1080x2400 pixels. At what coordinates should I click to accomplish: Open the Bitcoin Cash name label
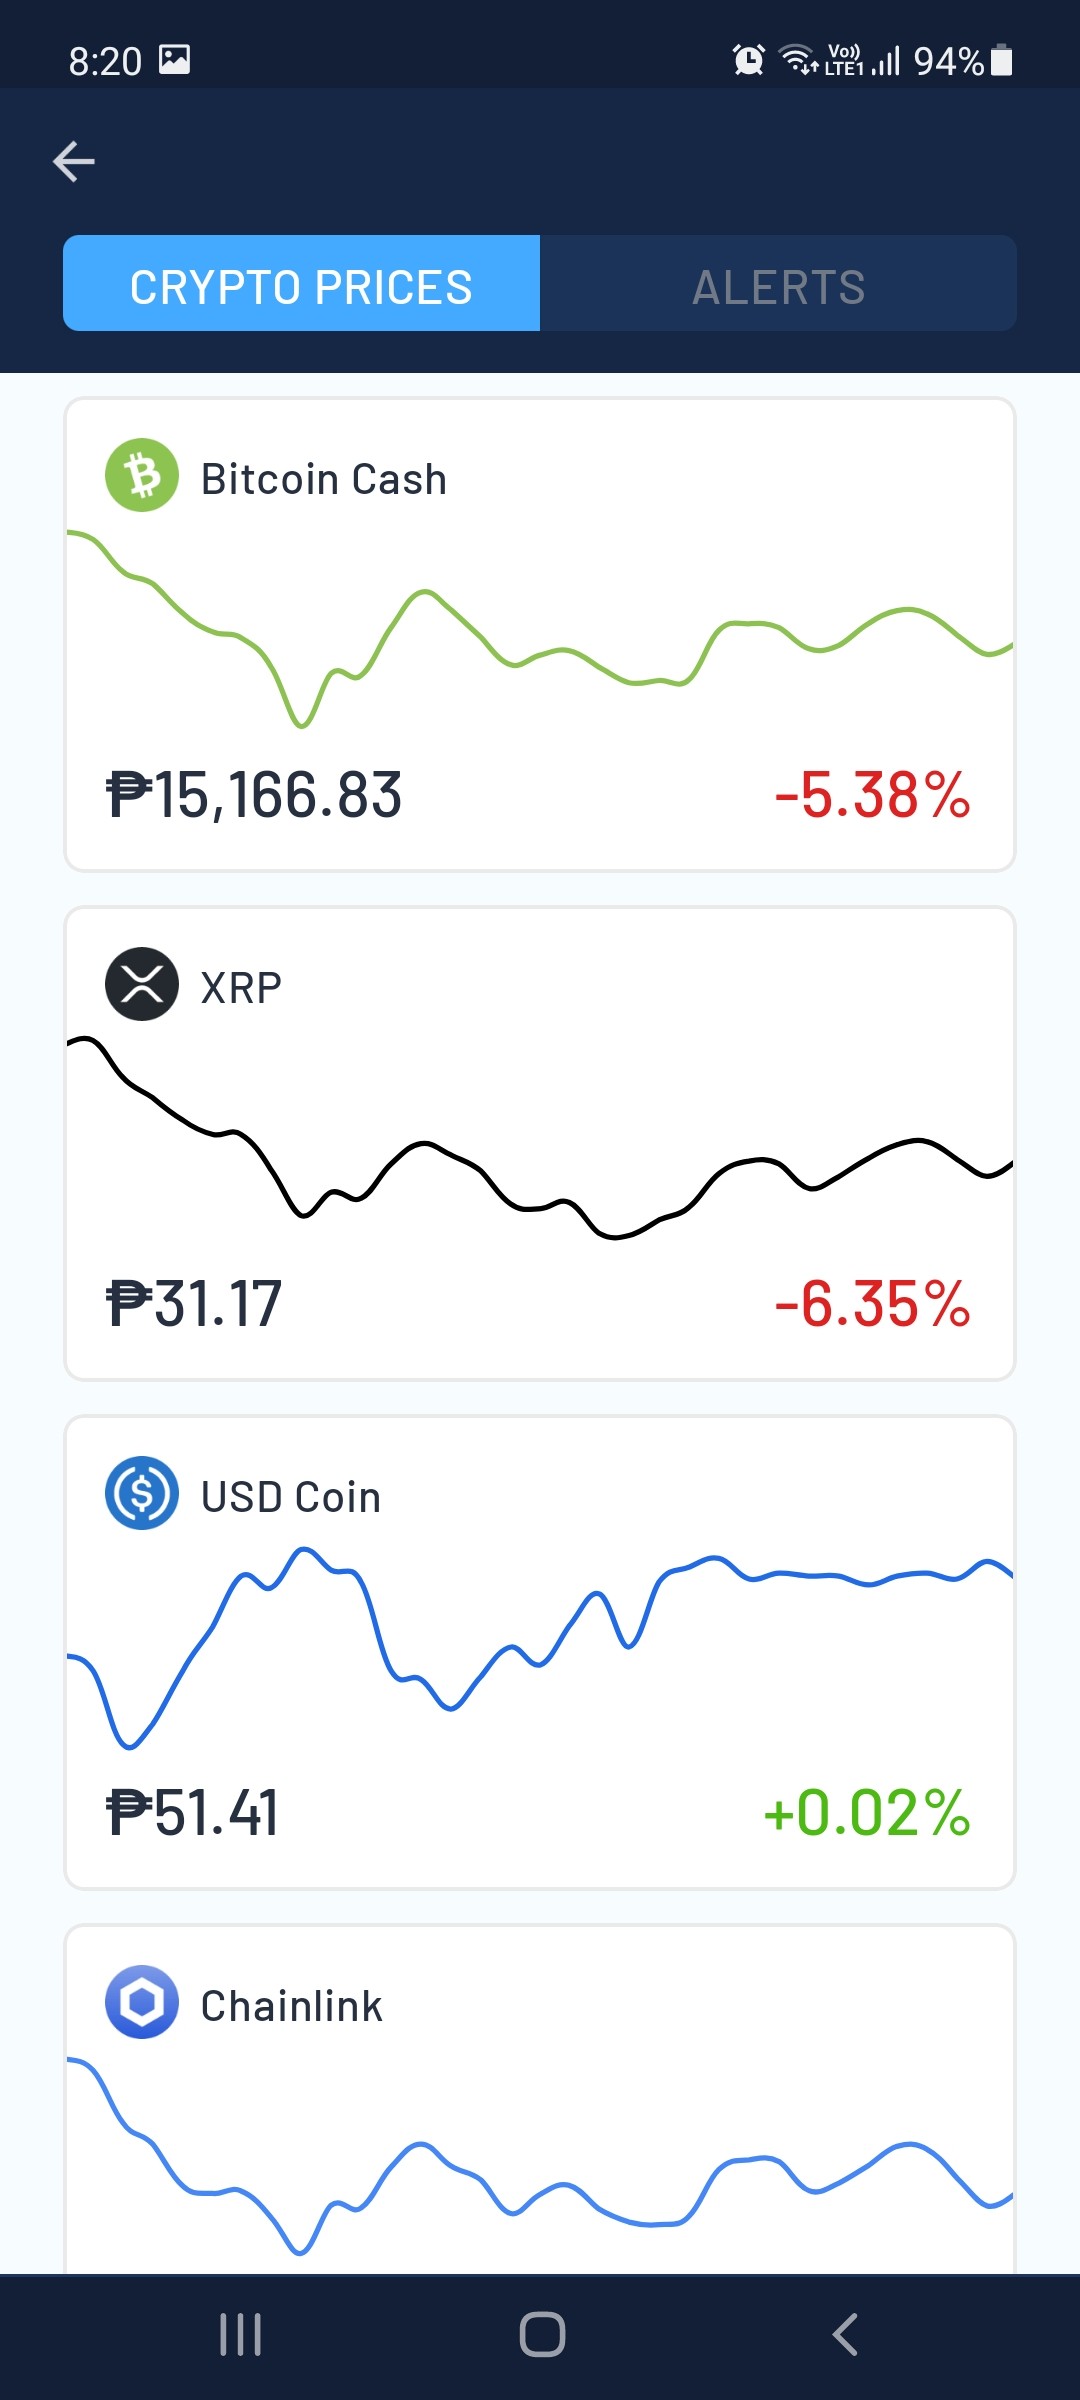click(324, 480)
